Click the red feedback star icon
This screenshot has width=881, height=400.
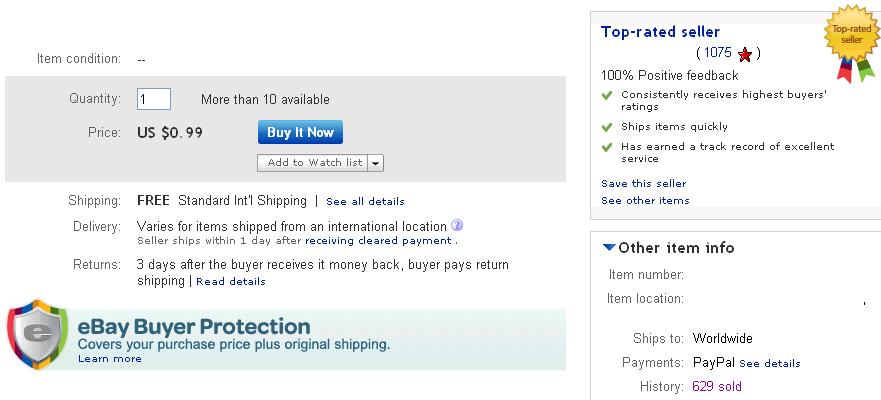pos(745,53)
